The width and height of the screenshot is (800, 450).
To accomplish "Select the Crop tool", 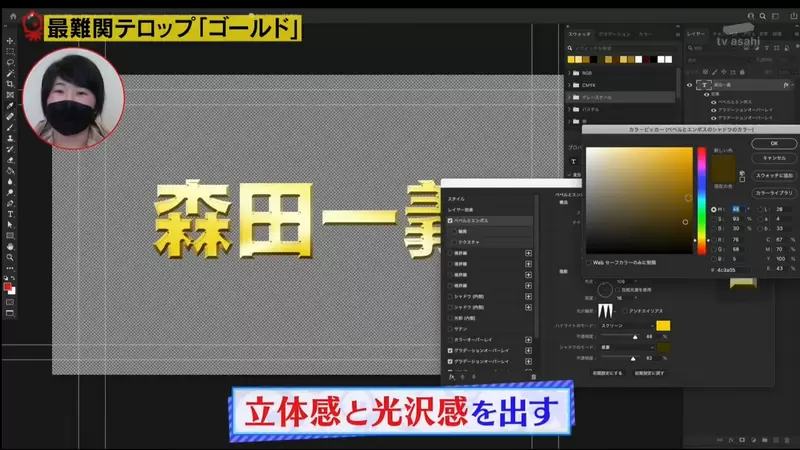I will coord(10,83).
